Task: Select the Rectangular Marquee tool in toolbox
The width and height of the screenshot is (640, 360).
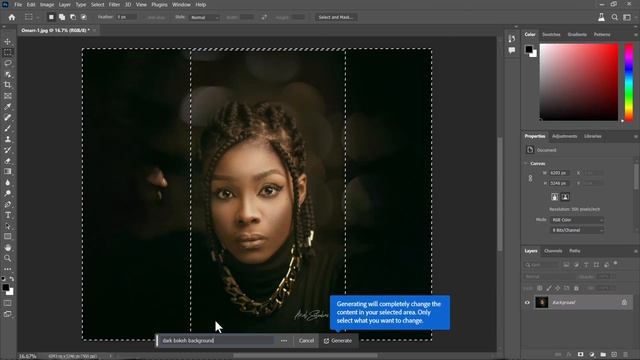Action: tap(8, 52)
